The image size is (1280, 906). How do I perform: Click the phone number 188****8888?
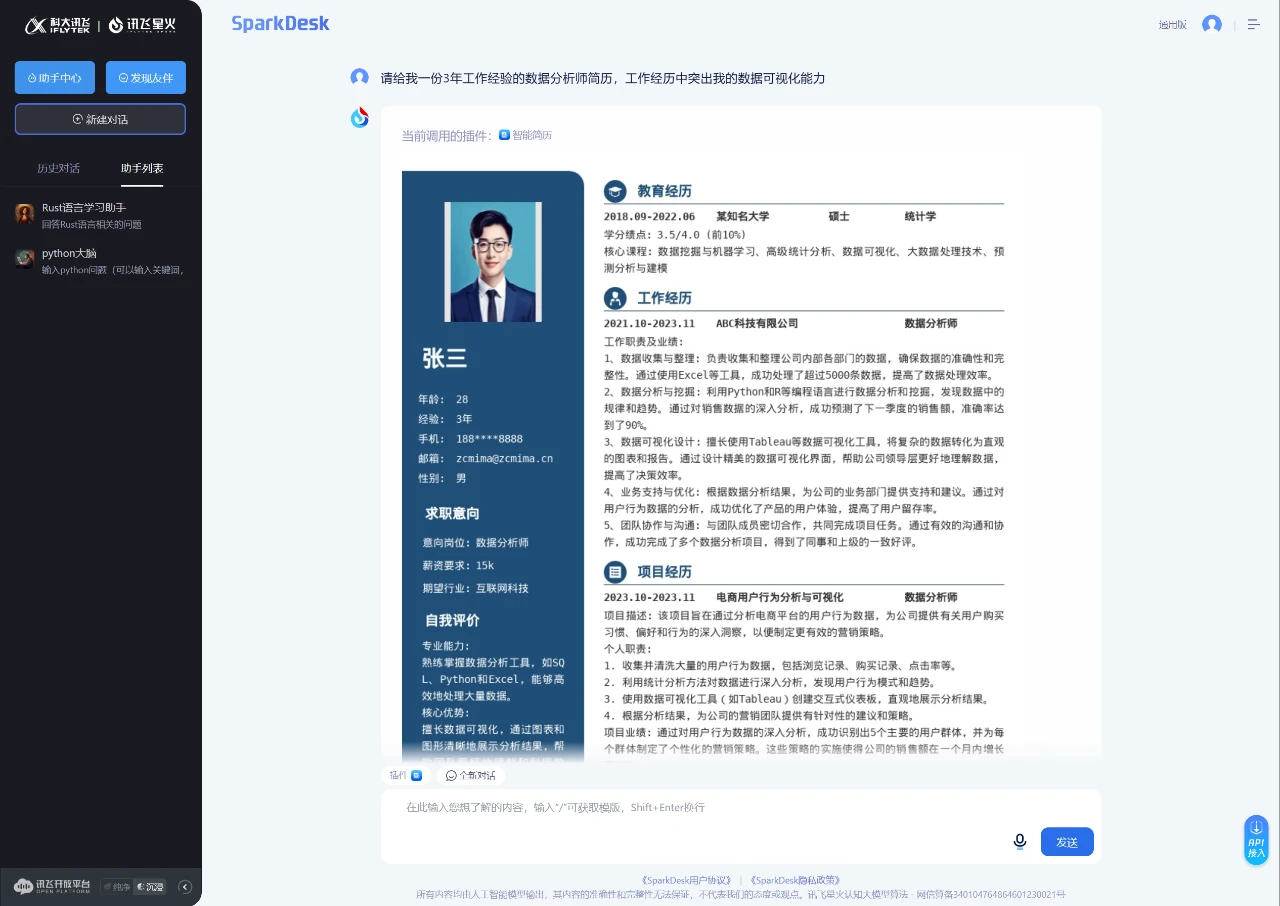tap(489, 438)
